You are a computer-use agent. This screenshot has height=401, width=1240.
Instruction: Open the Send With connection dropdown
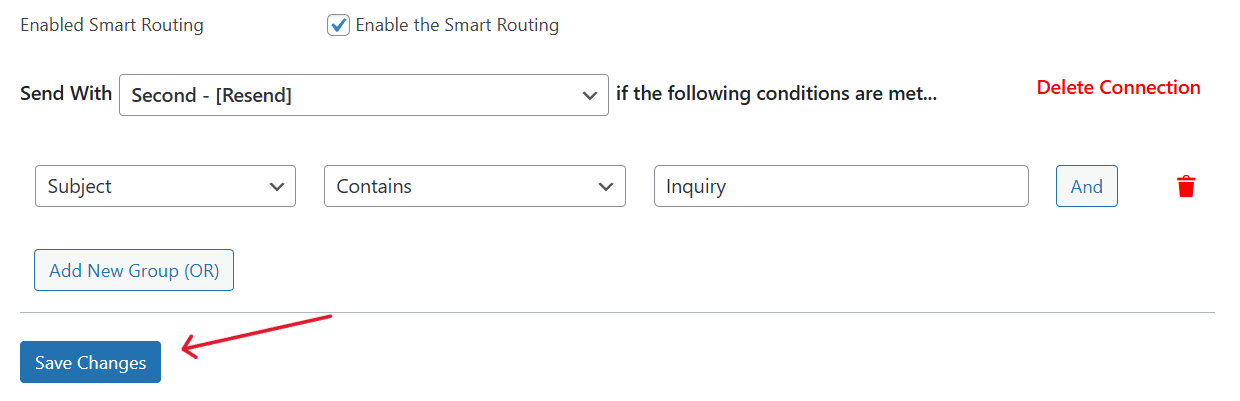[363, 95]
